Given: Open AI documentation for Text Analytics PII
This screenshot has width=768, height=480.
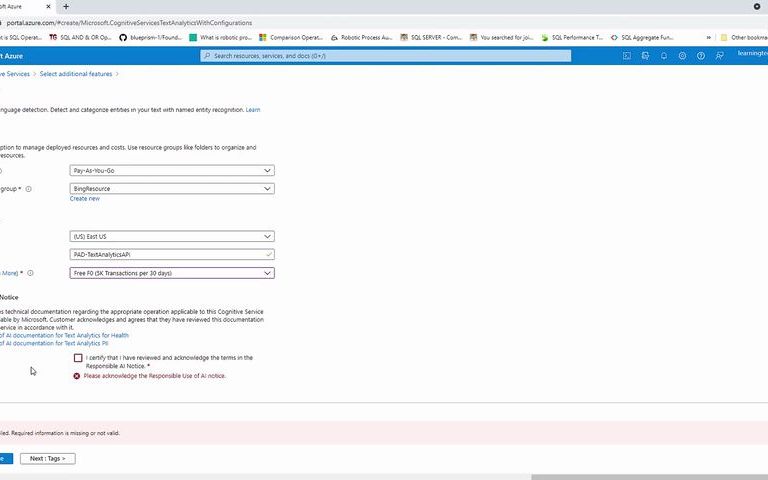Looking at the screenshot, I should click(54, 343).
